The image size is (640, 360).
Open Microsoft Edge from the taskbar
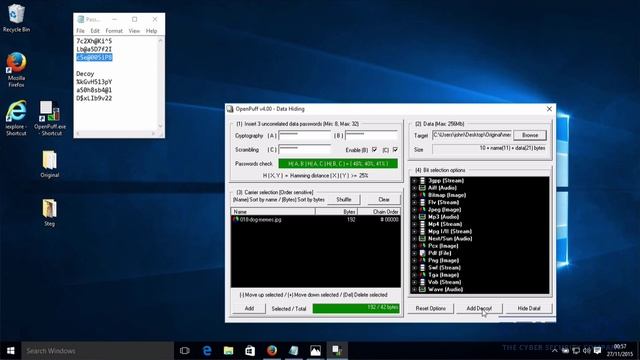pyautogui.click(x=207, y=351)
